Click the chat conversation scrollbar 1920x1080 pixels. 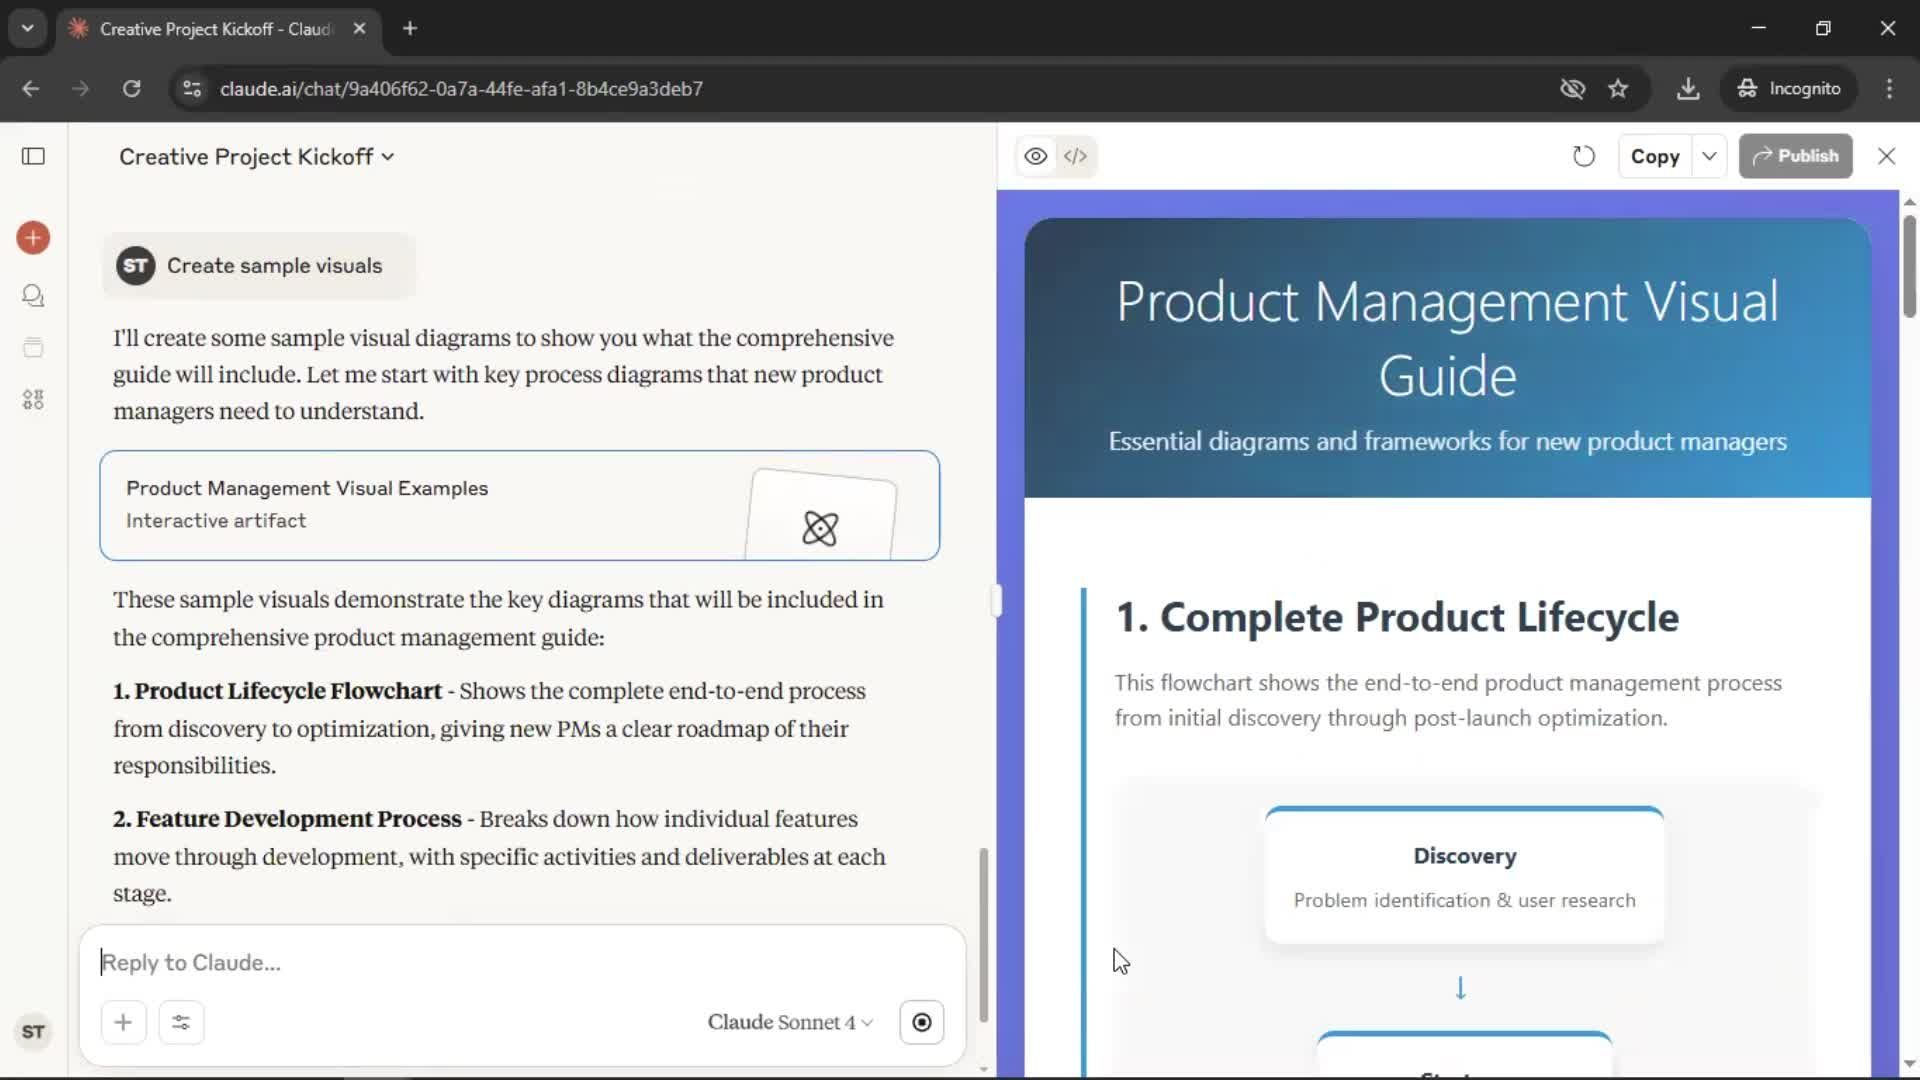coord(984,935)
